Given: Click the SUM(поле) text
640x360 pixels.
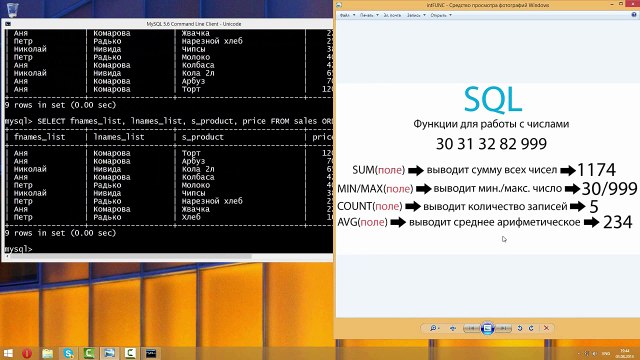Looking at the screenshot, I should (x=378, y=170).
